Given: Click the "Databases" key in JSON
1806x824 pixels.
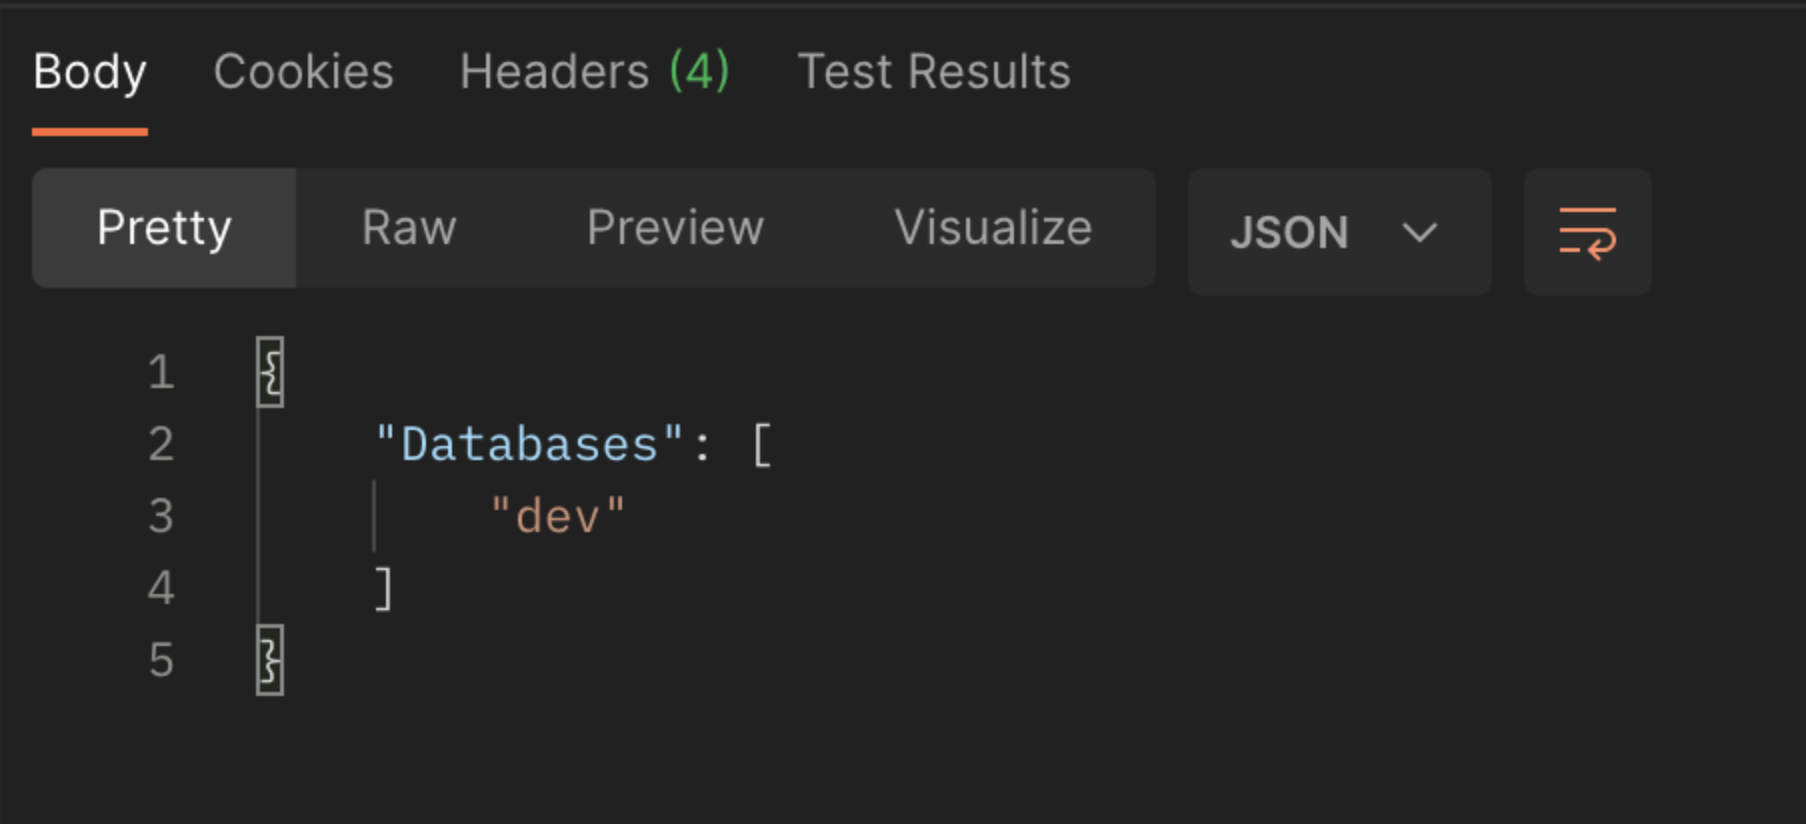Looking at the screenshot, I should (529, 444).
